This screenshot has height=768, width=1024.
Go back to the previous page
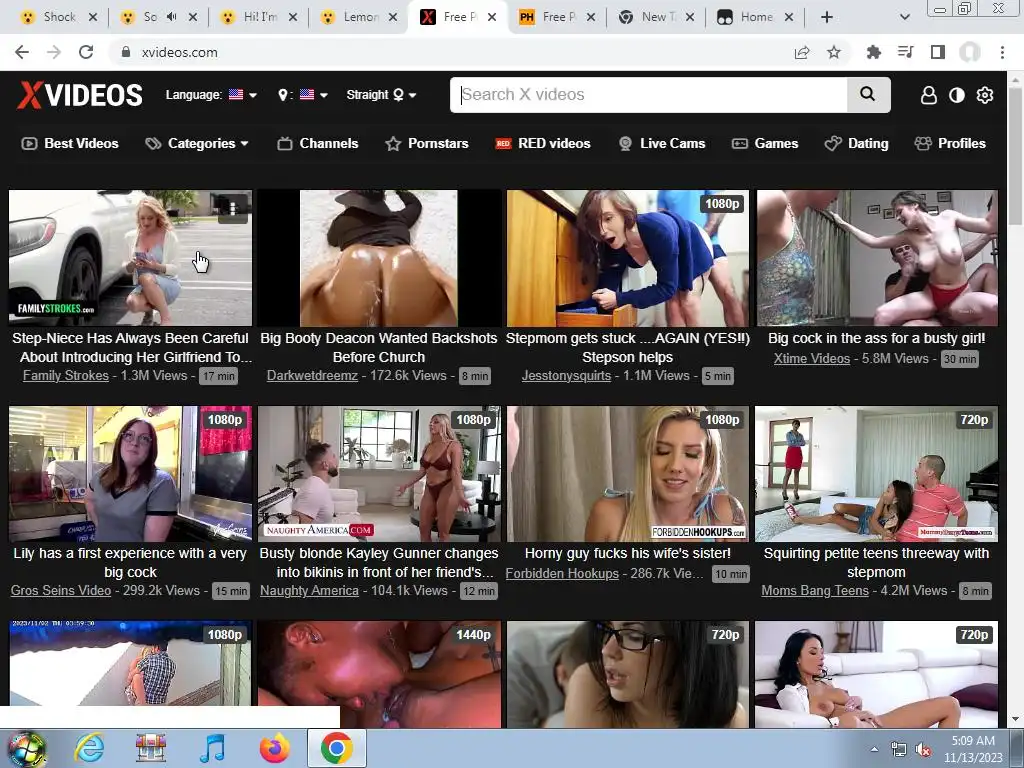point(22,52)
